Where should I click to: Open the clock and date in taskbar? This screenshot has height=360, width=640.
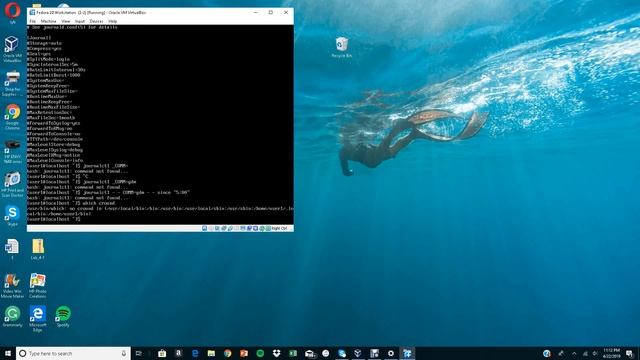(x=611, y=353)
